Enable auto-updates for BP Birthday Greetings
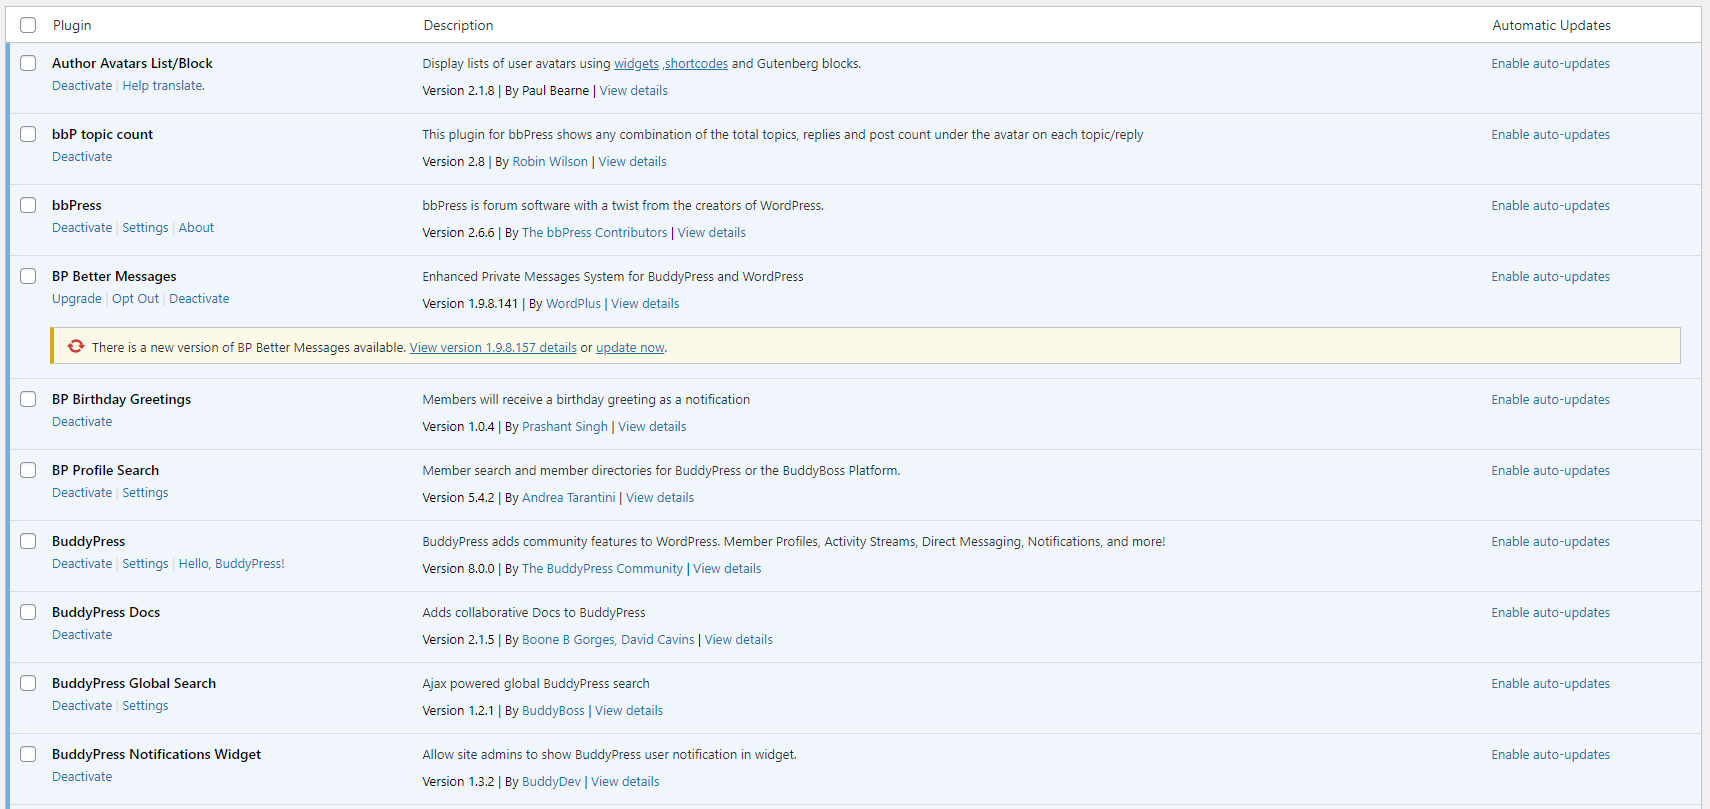The height and width of the screenshot is (809, 1710). [1550, 400]
